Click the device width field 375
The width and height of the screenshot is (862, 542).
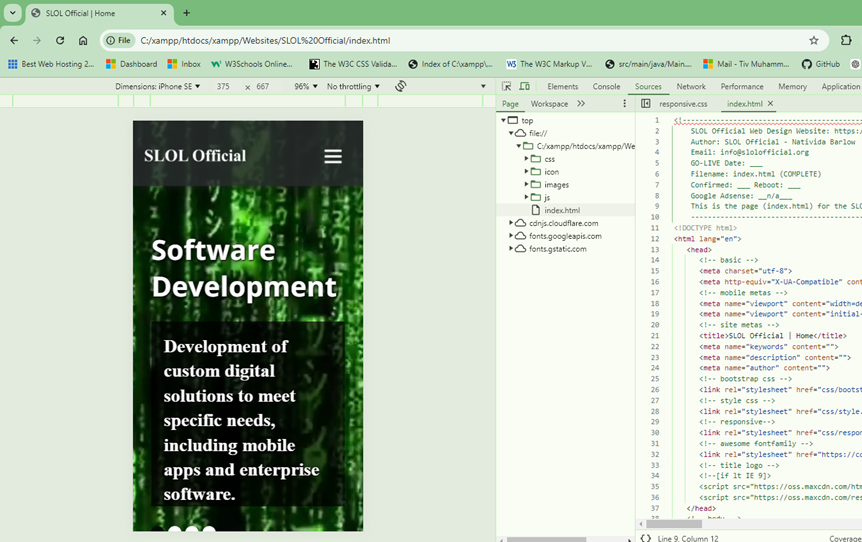coord(223,86)
